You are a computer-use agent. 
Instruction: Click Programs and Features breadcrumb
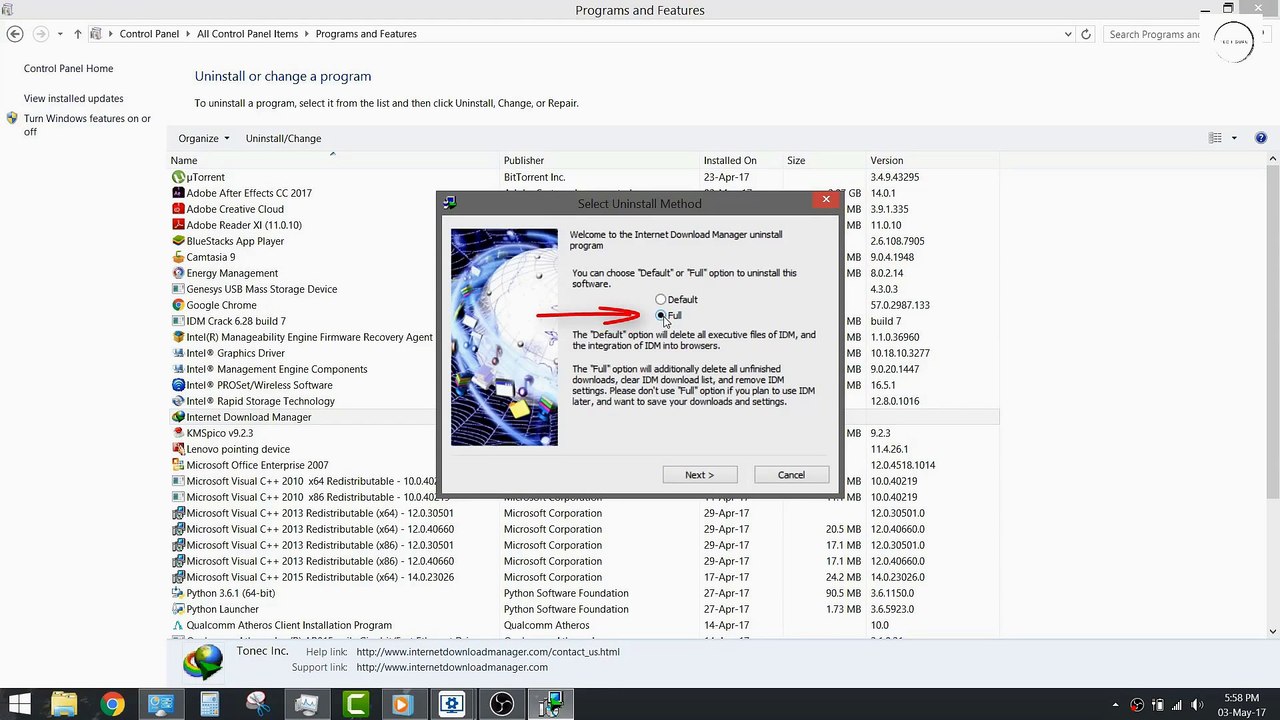(x=366, y=34)
